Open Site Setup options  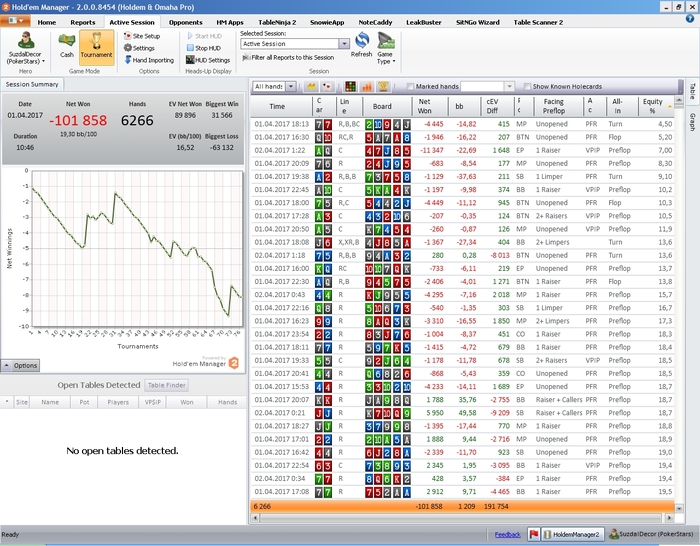(x=142, y=36)
